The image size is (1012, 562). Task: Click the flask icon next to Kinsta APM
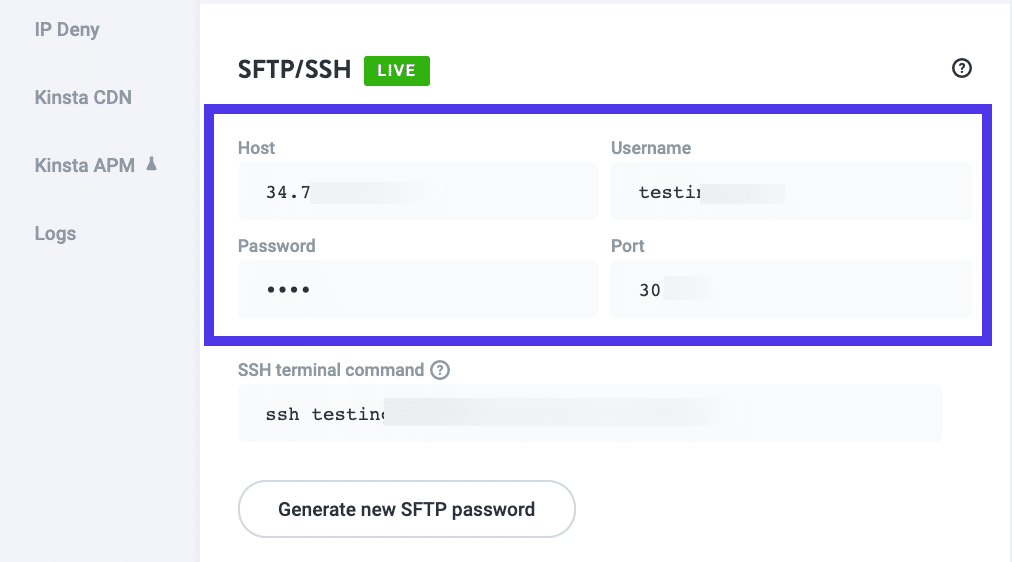(152, 164)
